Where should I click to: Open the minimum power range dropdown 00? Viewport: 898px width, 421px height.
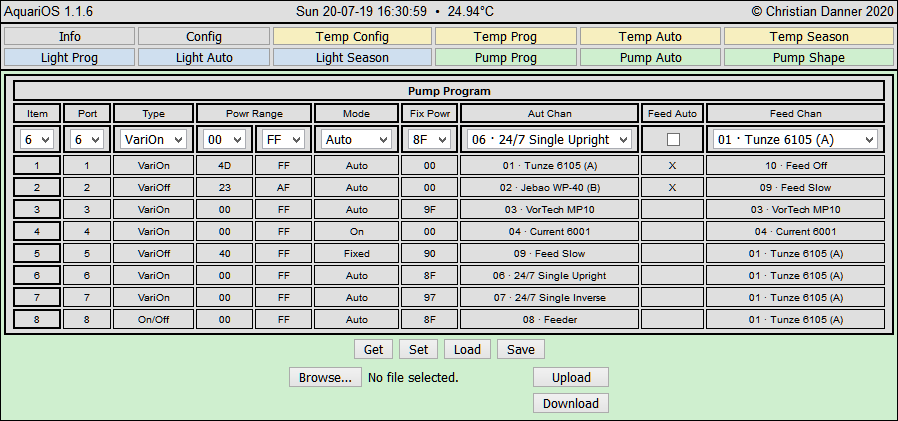223,139
